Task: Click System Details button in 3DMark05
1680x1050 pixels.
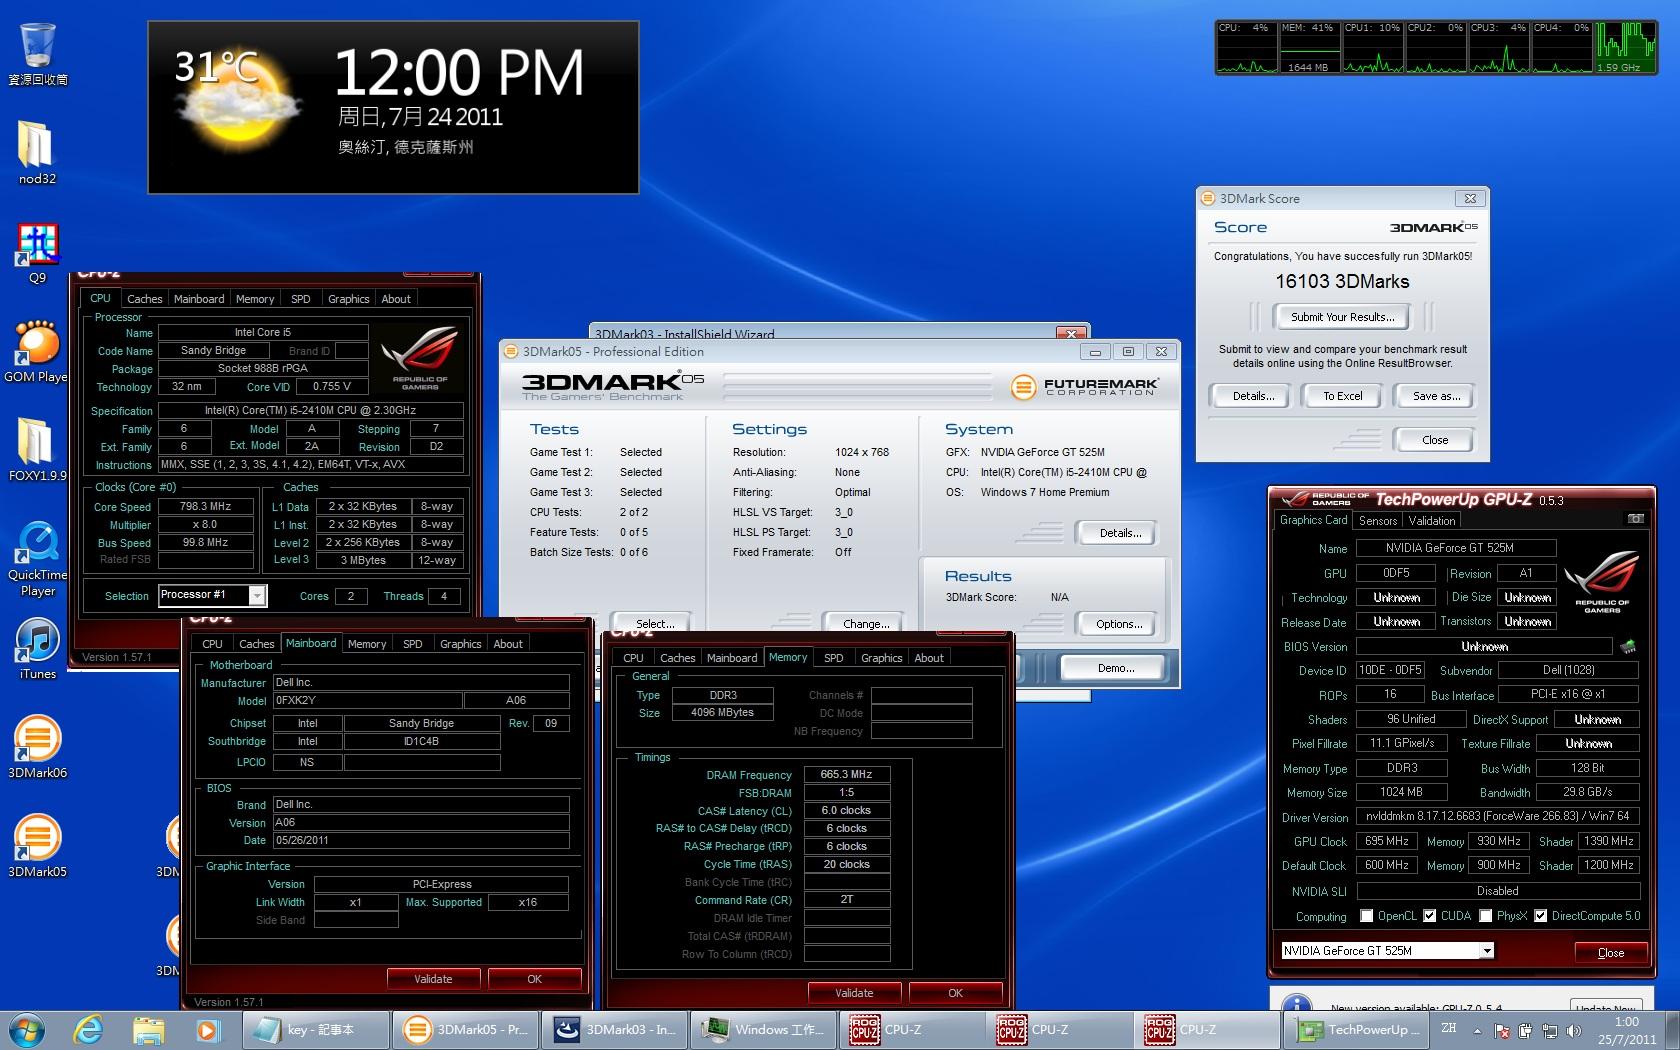Action: pos(1119,533)
